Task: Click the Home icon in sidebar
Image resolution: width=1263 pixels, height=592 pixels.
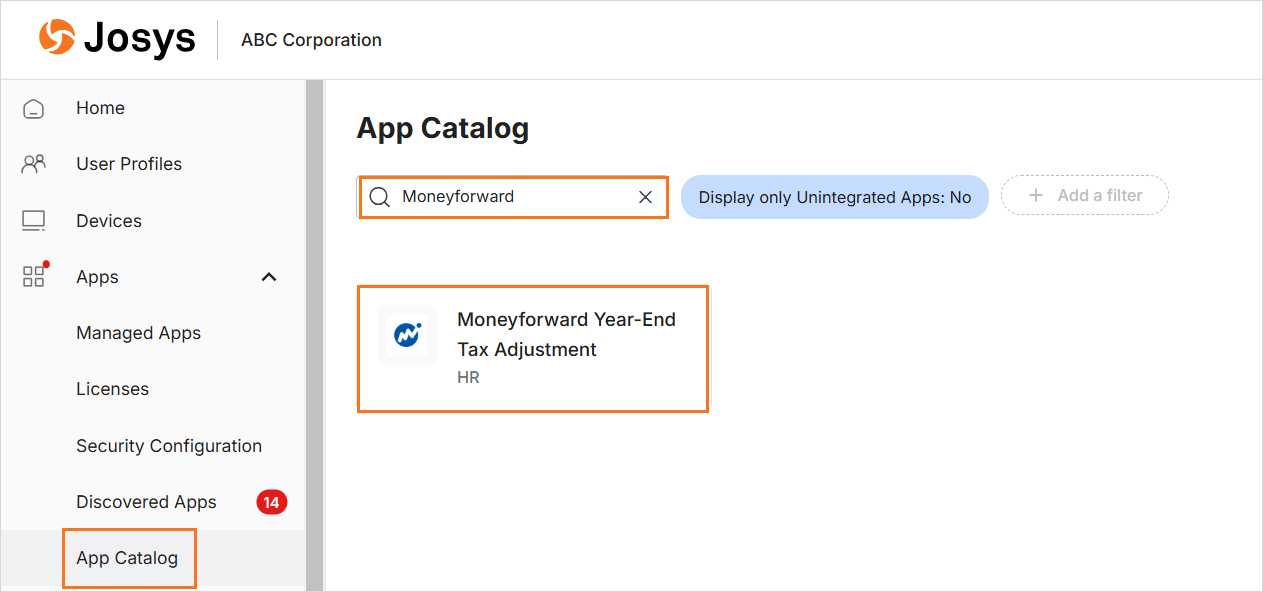Action: click(x=33, y=108)
